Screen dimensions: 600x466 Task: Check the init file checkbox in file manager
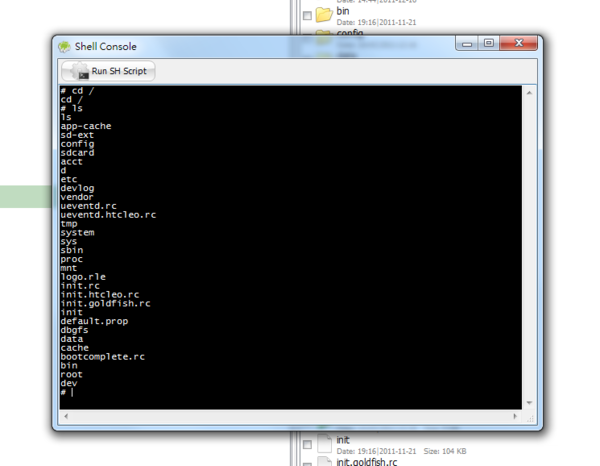point(307,445)
